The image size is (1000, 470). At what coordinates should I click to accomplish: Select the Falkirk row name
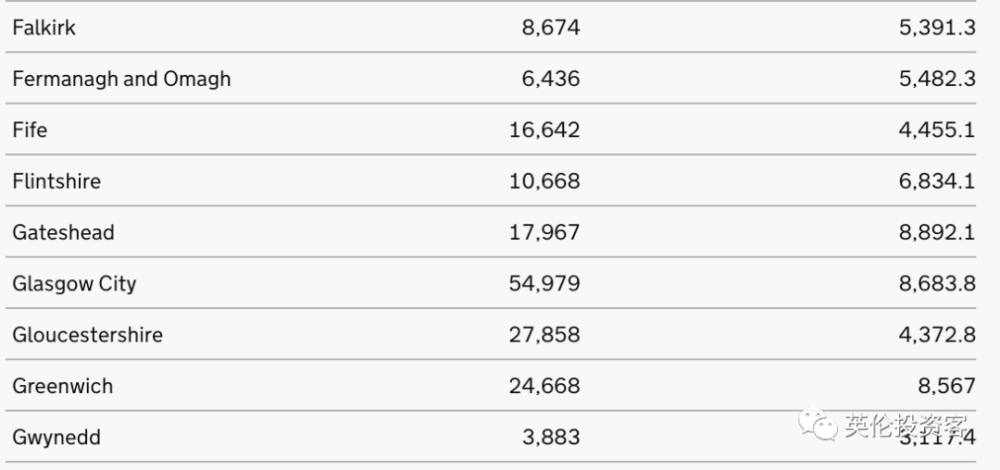(x=44, y=27)
